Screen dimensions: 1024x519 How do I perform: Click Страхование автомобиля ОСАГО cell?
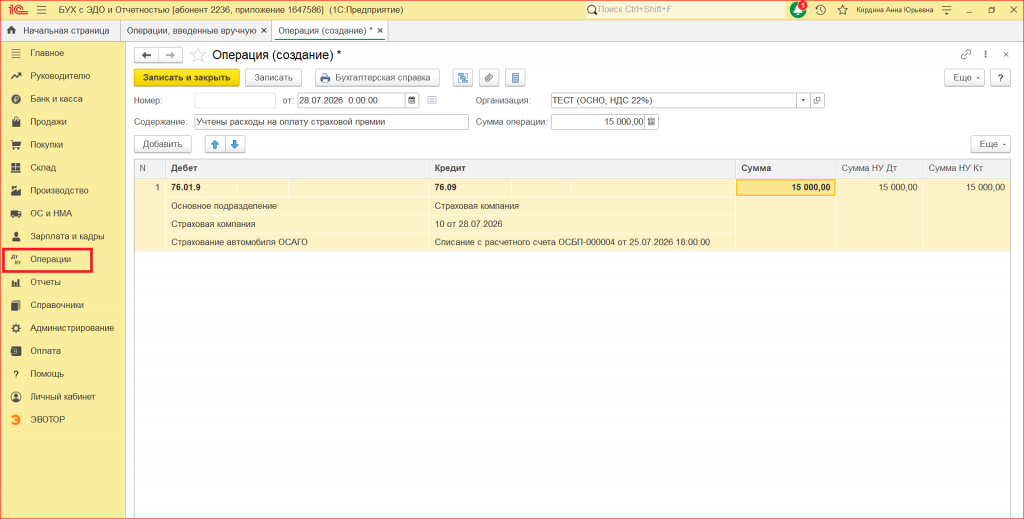pyautogui.click(x=297, y=242)
